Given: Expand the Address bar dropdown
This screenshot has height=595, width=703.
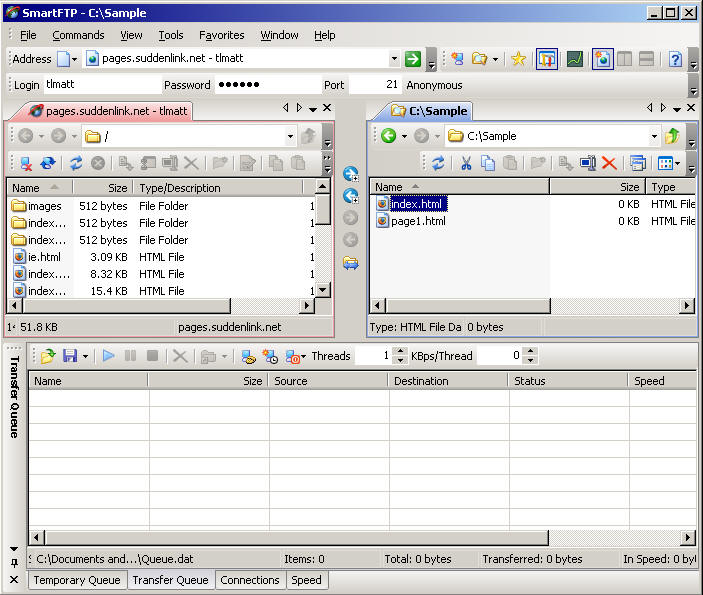Looking at the screenshot, I should (x=394, y=59).
